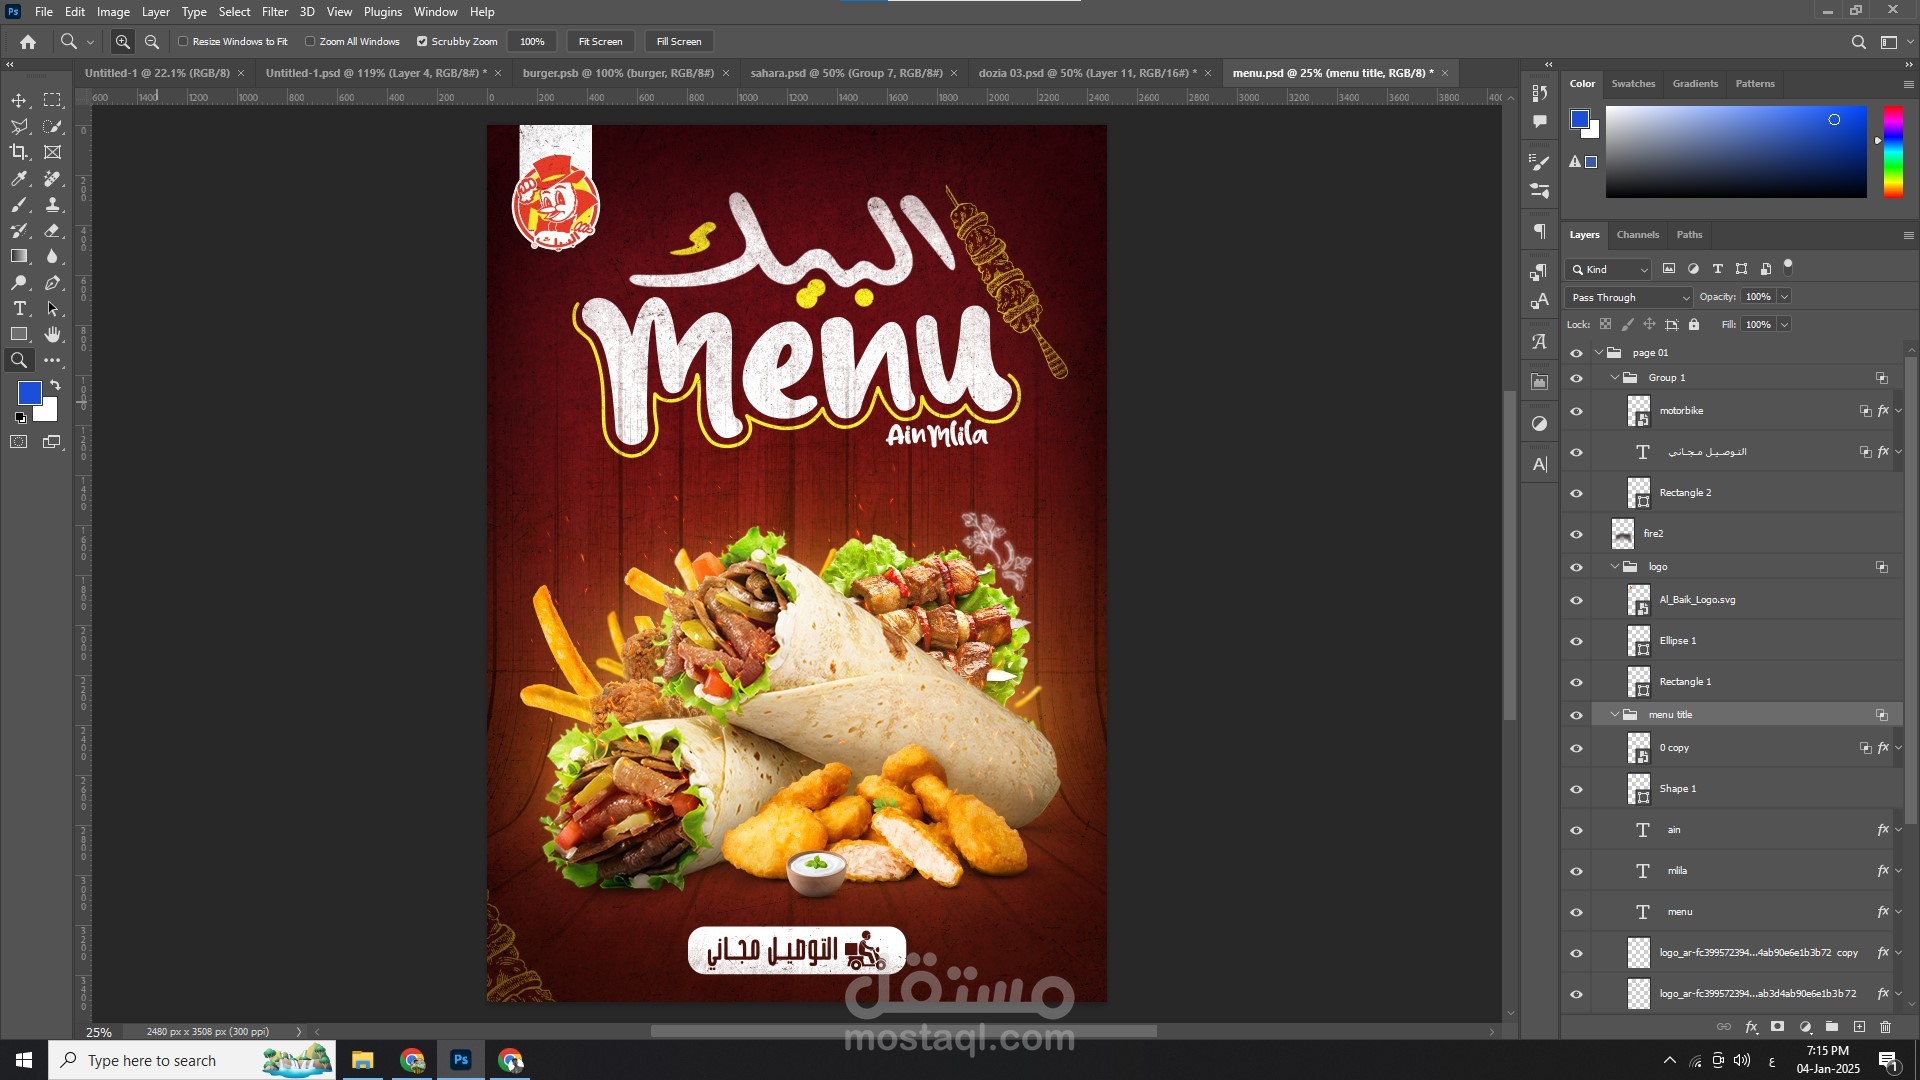The width and height of the screenshot is (1920, 1080).
Task: Hide the motorbike layer
Action: tap(1577, 411)
